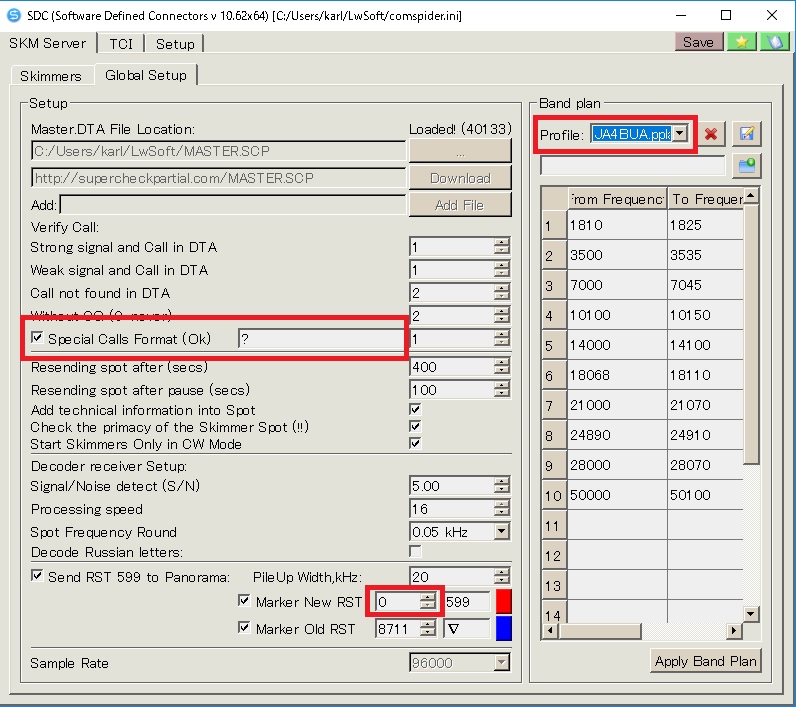Click the blue book icon near Save

point(775,42)
